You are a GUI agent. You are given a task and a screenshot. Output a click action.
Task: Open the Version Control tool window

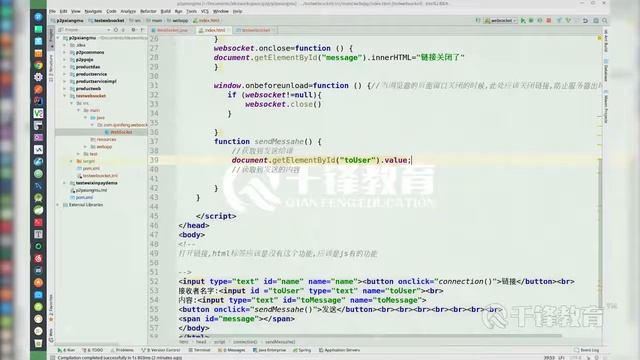pyautogui.click(x=160, y=350)
